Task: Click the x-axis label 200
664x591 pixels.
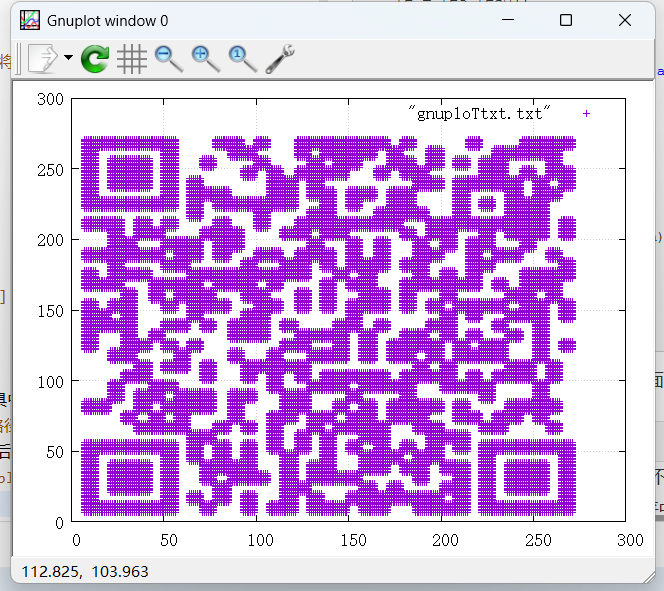Action: (x=445, y=540)
